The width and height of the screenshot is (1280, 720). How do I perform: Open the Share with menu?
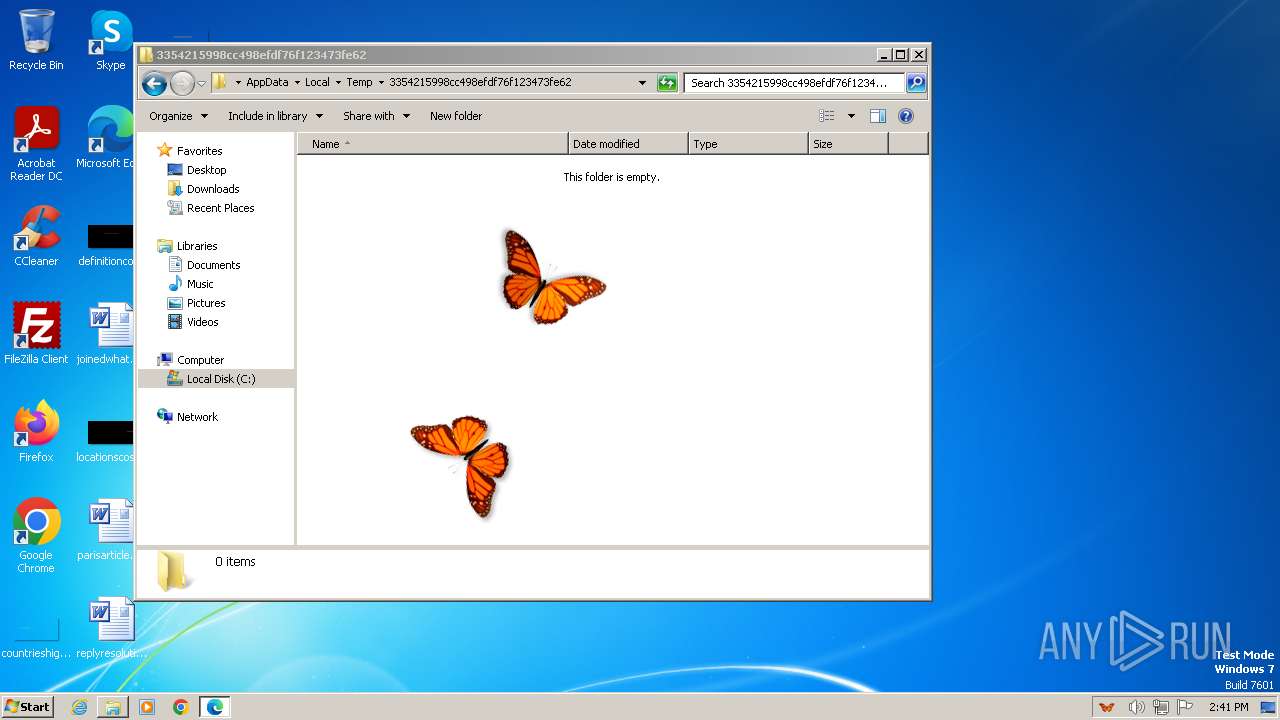376,116
